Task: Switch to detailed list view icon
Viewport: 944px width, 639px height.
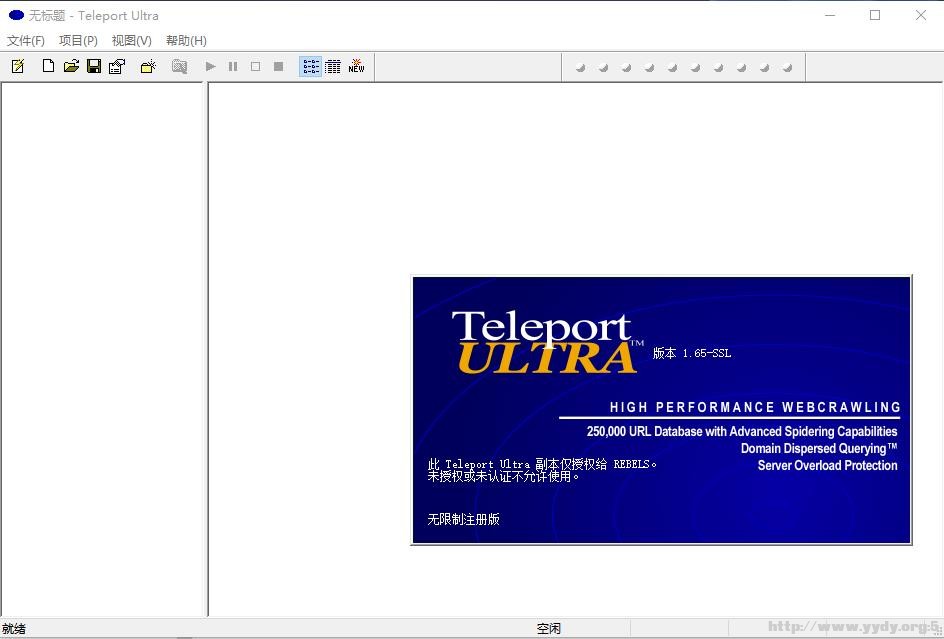Action: (x=333, y=66)
